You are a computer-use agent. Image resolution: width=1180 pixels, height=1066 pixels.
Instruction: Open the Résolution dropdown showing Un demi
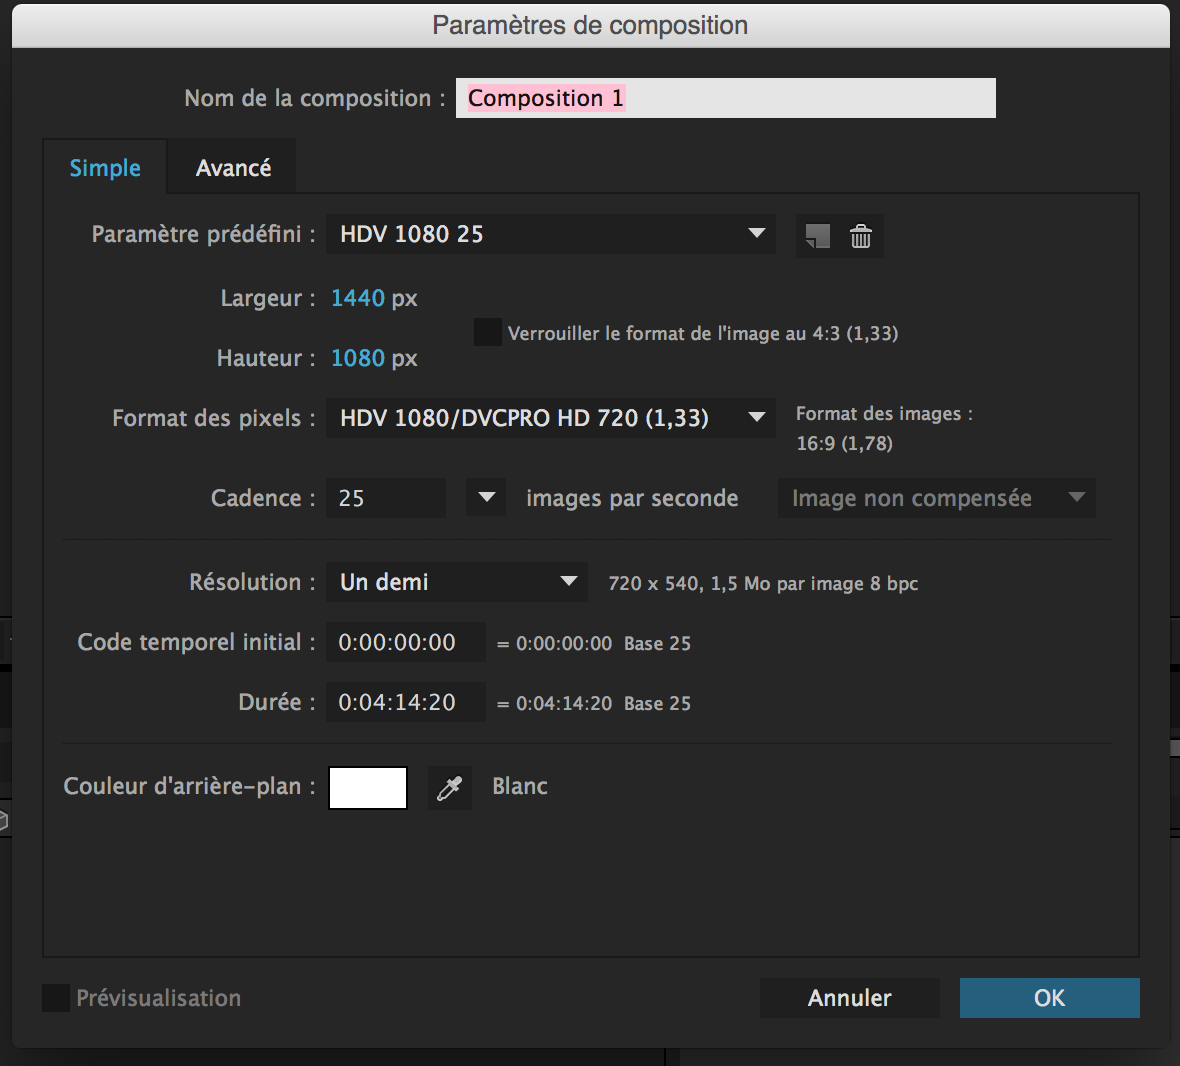[x=456, y=582]
